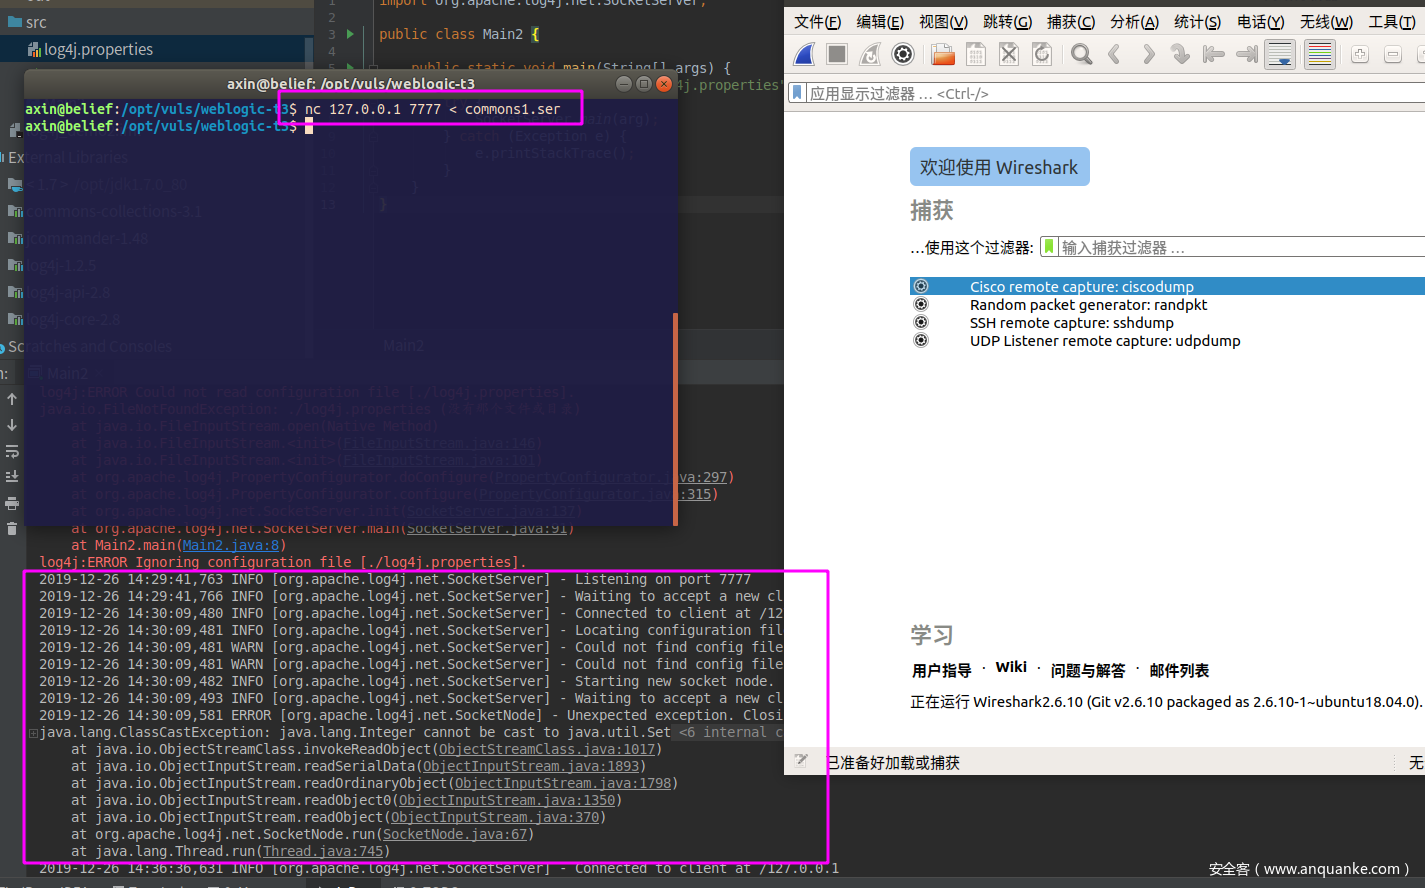Run Main2 class with green gutter arrow
This screenshot has height=888, width=1425.
point(350,34)
